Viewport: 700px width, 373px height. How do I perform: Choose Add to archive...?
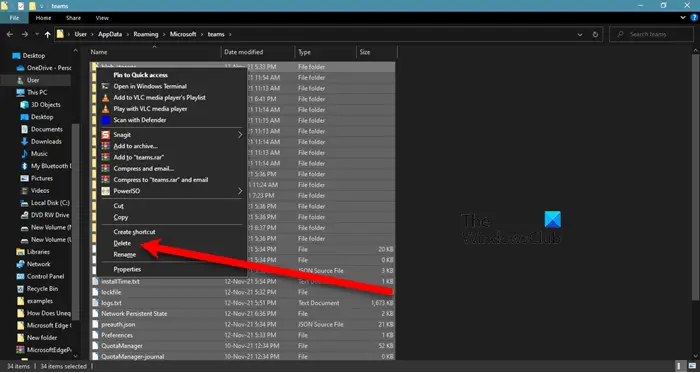pyautogui.click(x=172, y=146)
